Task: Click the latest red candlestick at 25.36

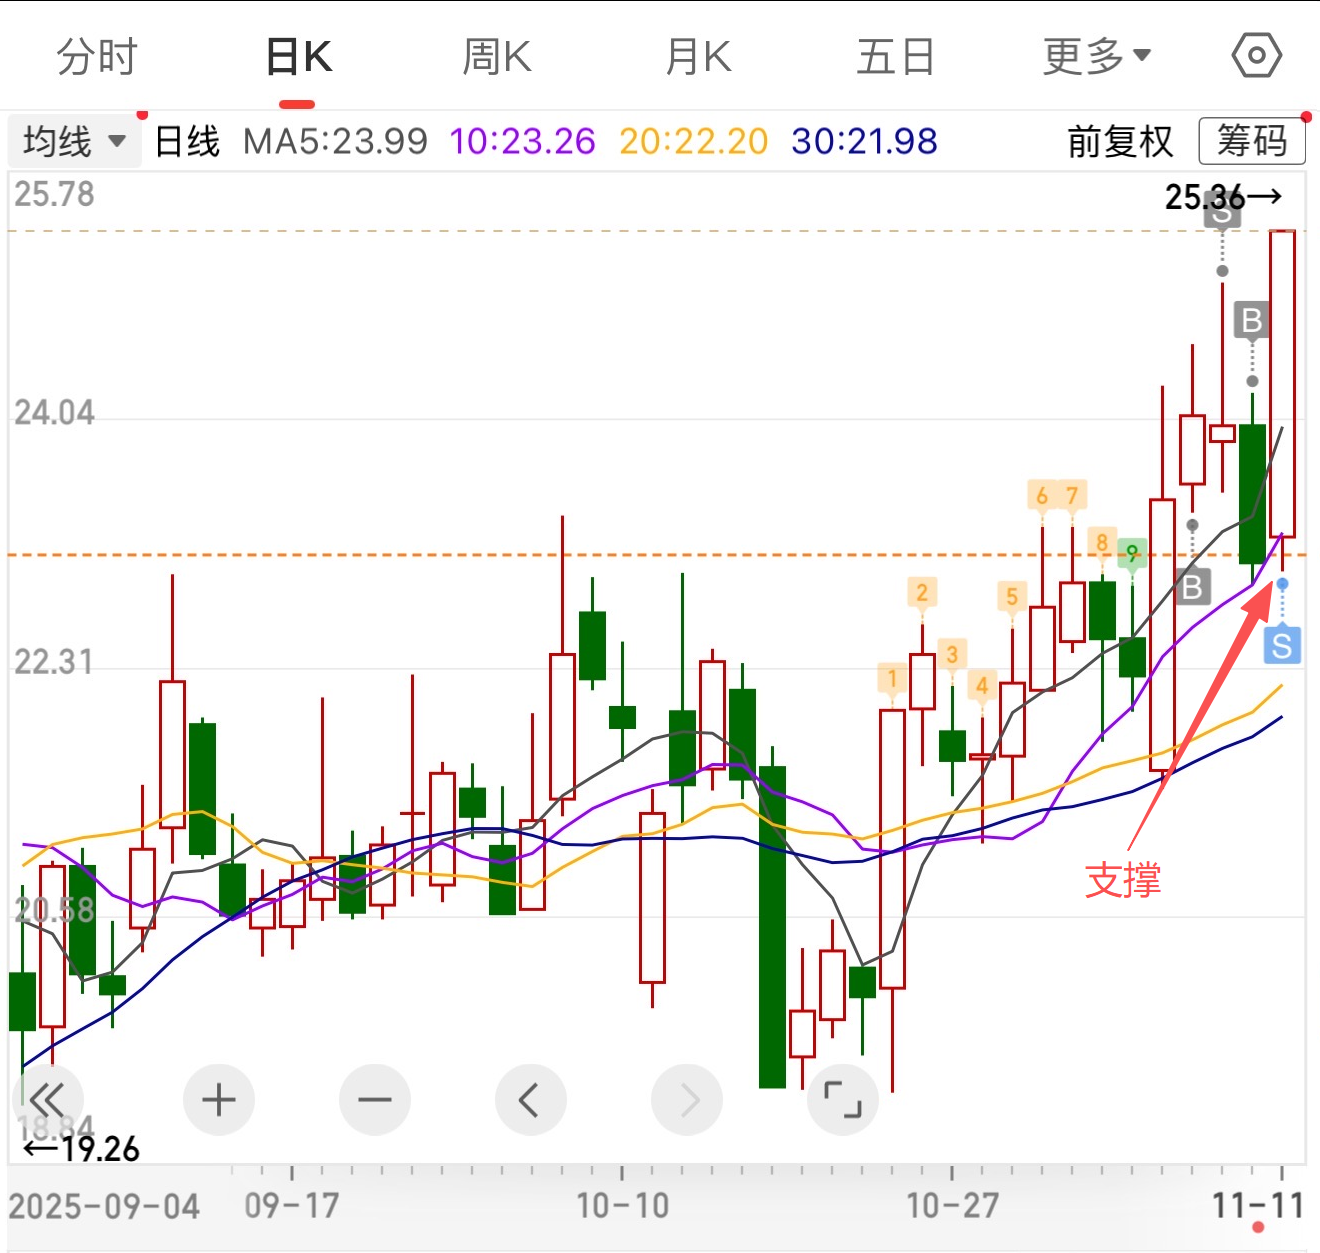Action: 1282,383
